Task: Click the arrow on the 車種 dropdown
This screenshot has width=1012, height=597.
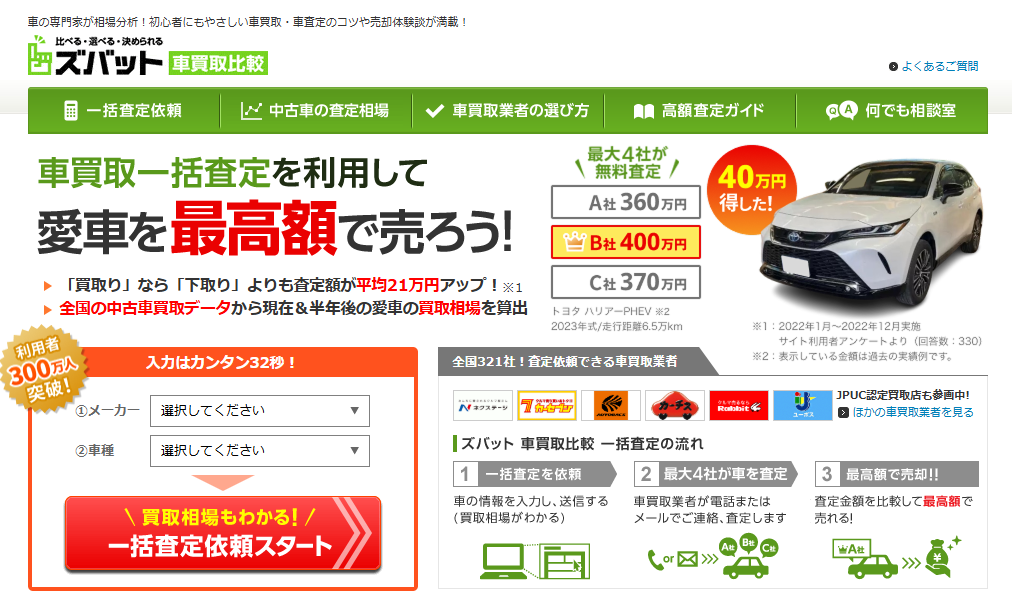Action: pyautogui.click(x=354, y=451)
